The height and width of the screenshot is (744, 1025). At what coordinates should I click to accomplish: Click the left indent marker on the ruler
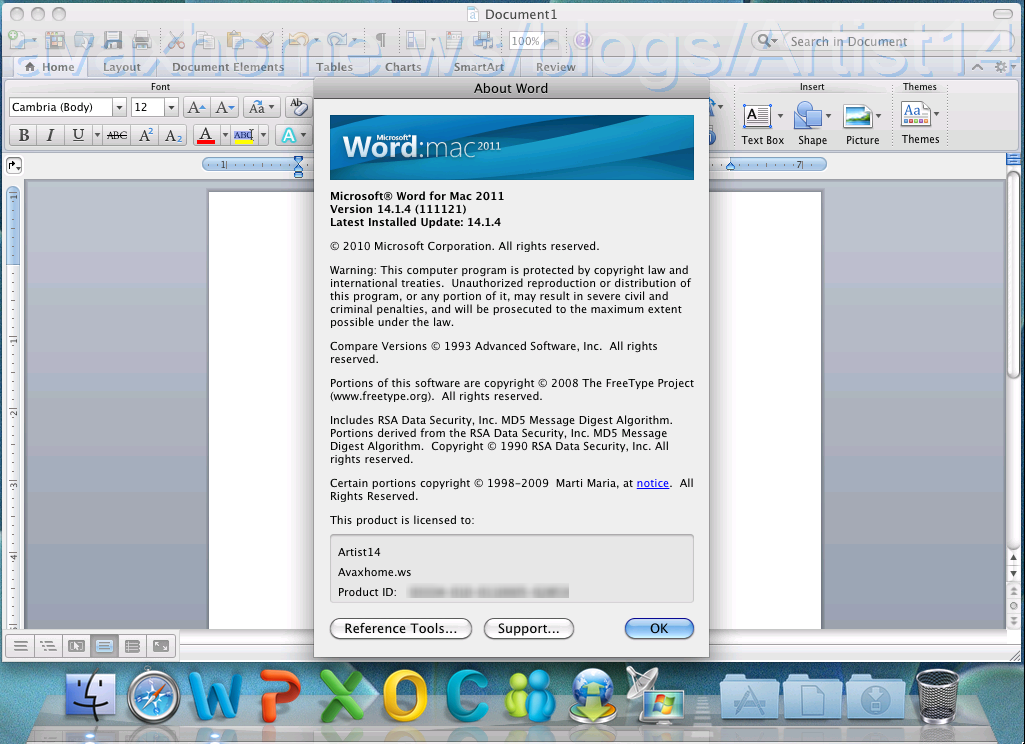[x=298, y=173]
